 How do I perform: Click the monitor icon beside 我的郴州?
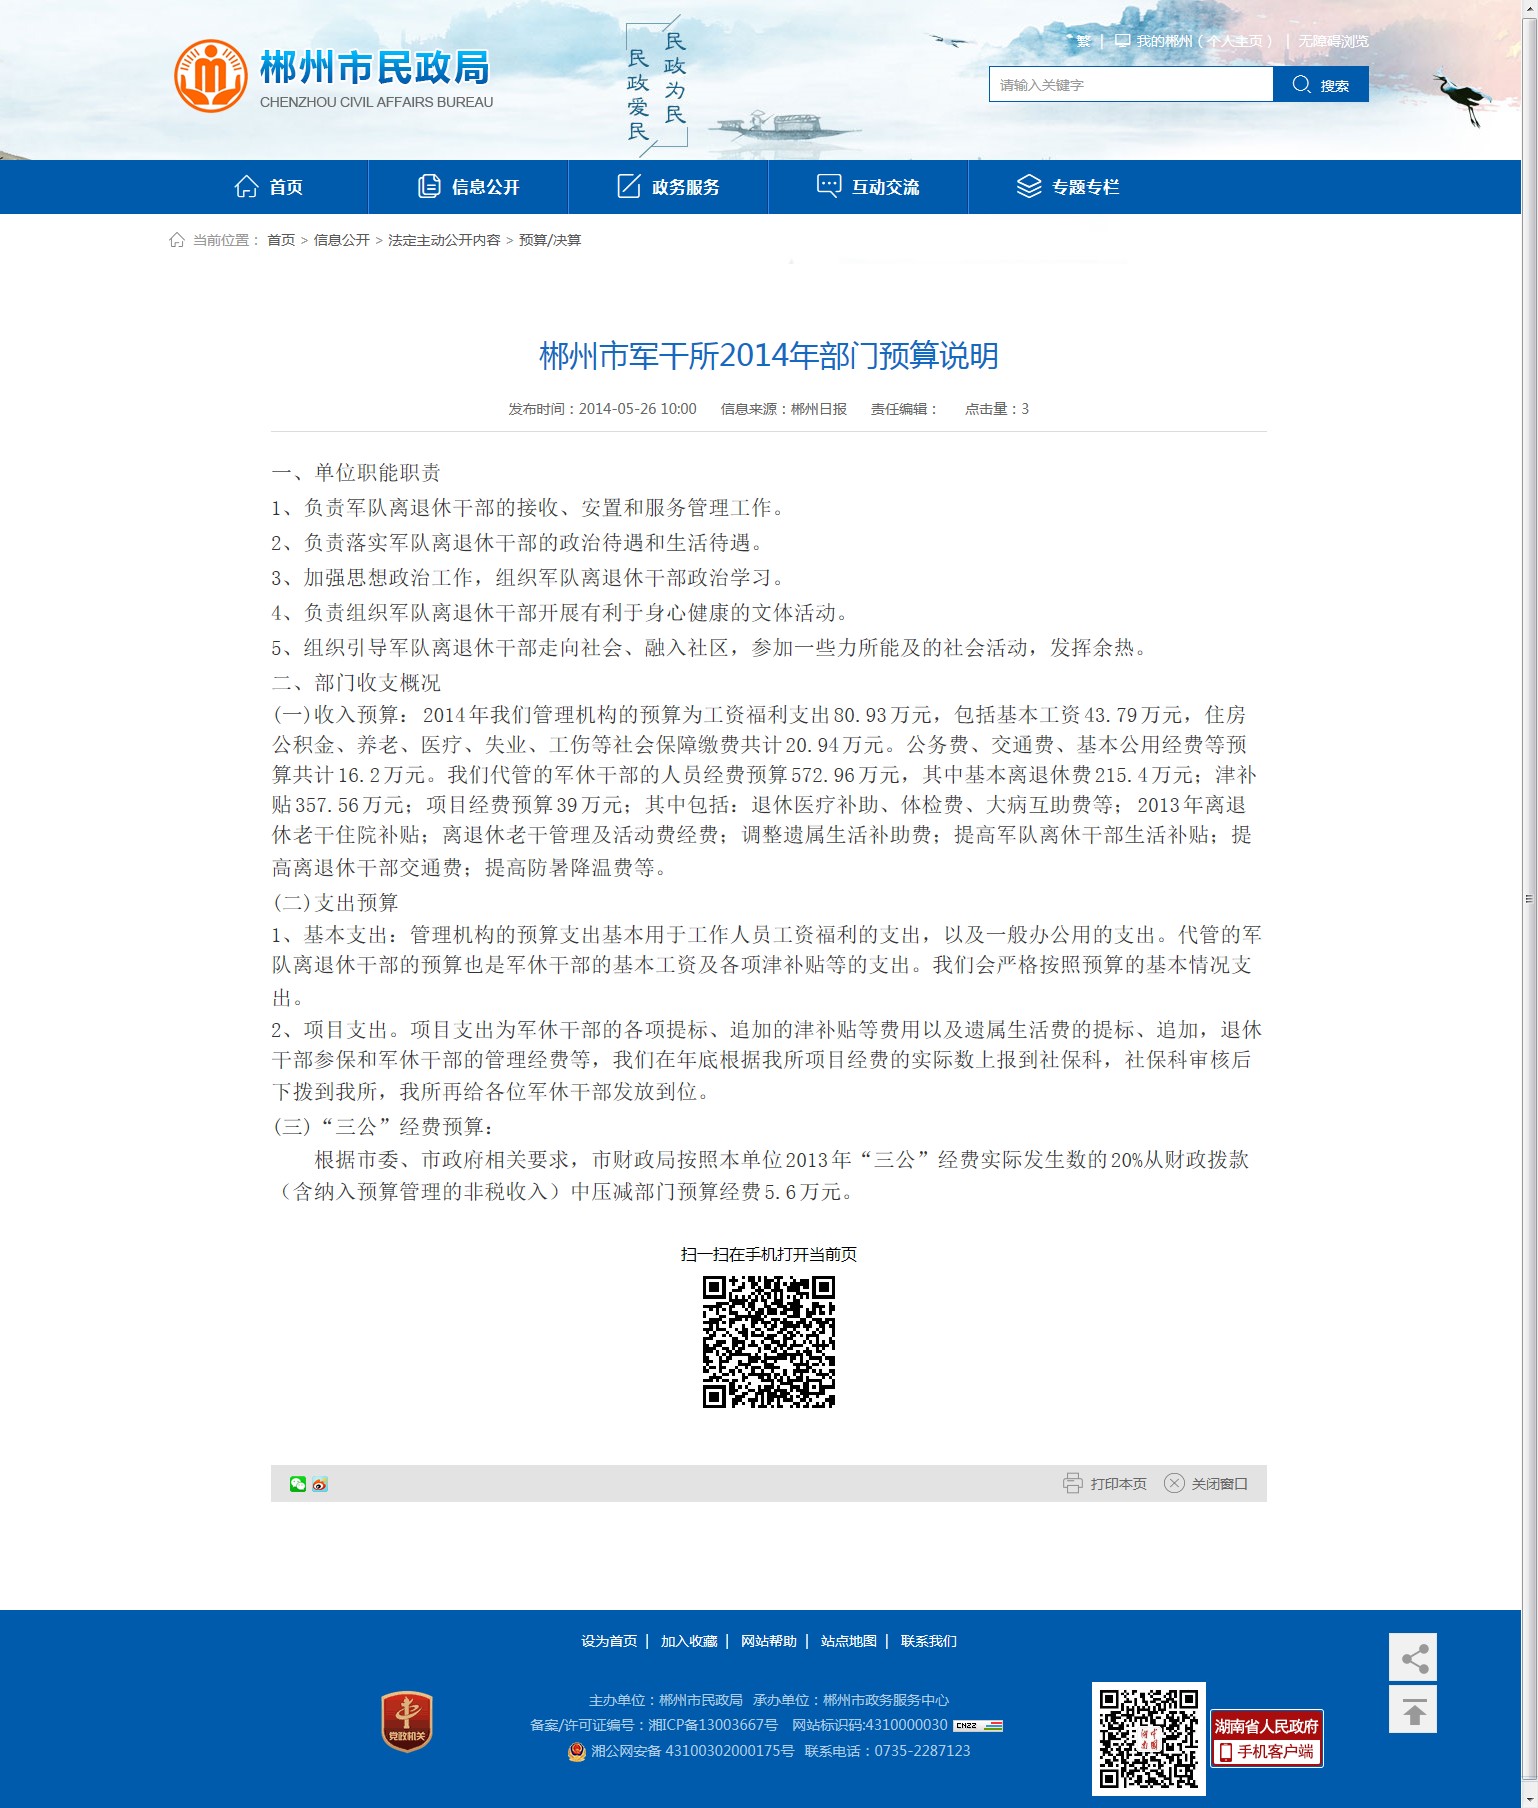(1123, 41)
